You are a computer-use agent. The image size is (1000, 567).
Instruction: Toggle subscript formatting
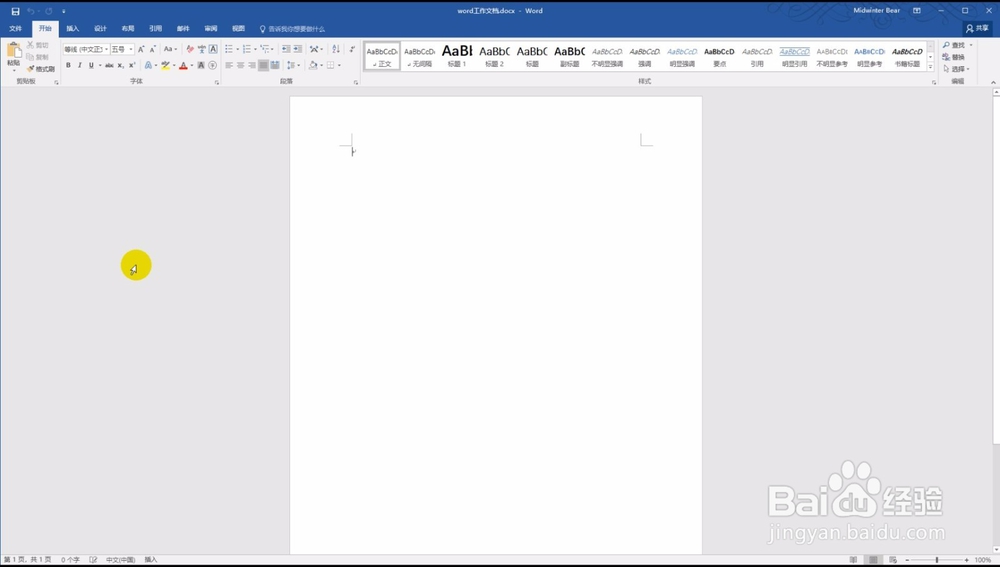coord(121,65)
